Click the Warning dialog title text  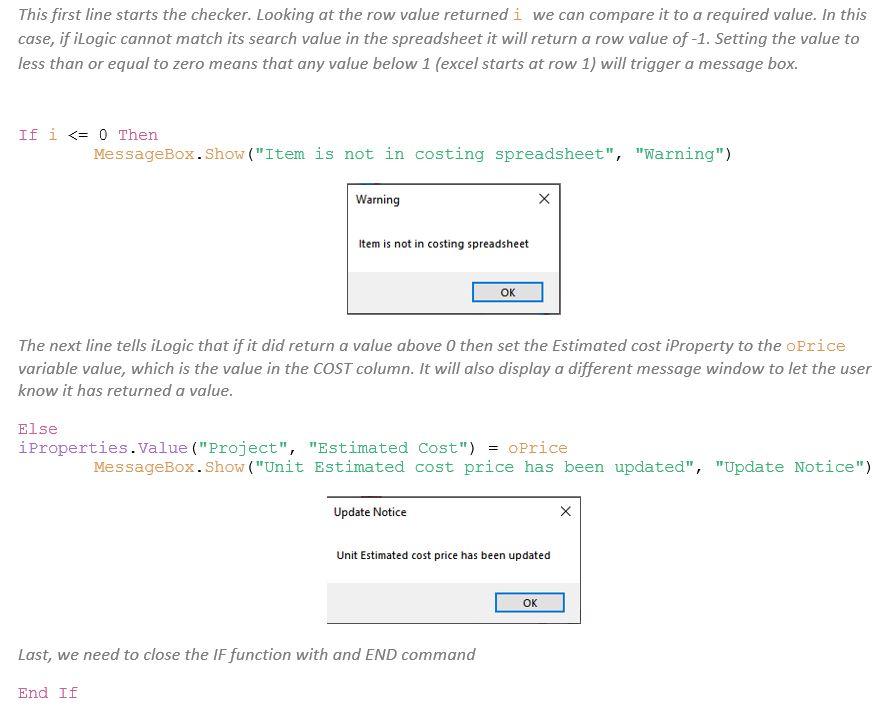click(378, 200)
